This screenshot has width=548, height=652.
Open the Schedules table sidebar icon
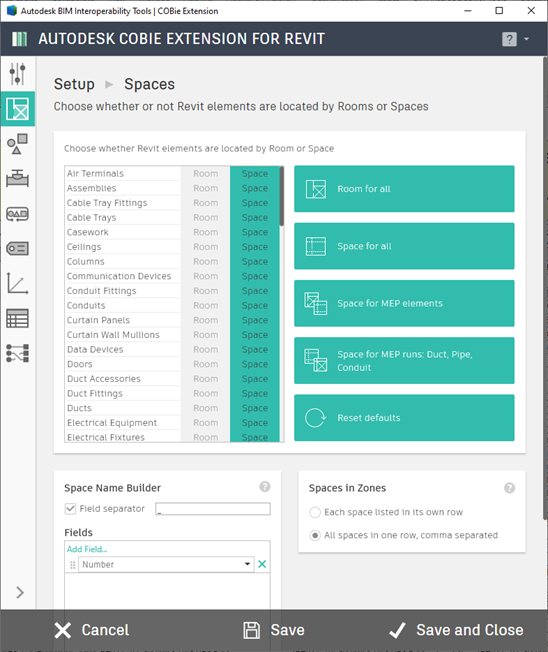tap(17, 319)
